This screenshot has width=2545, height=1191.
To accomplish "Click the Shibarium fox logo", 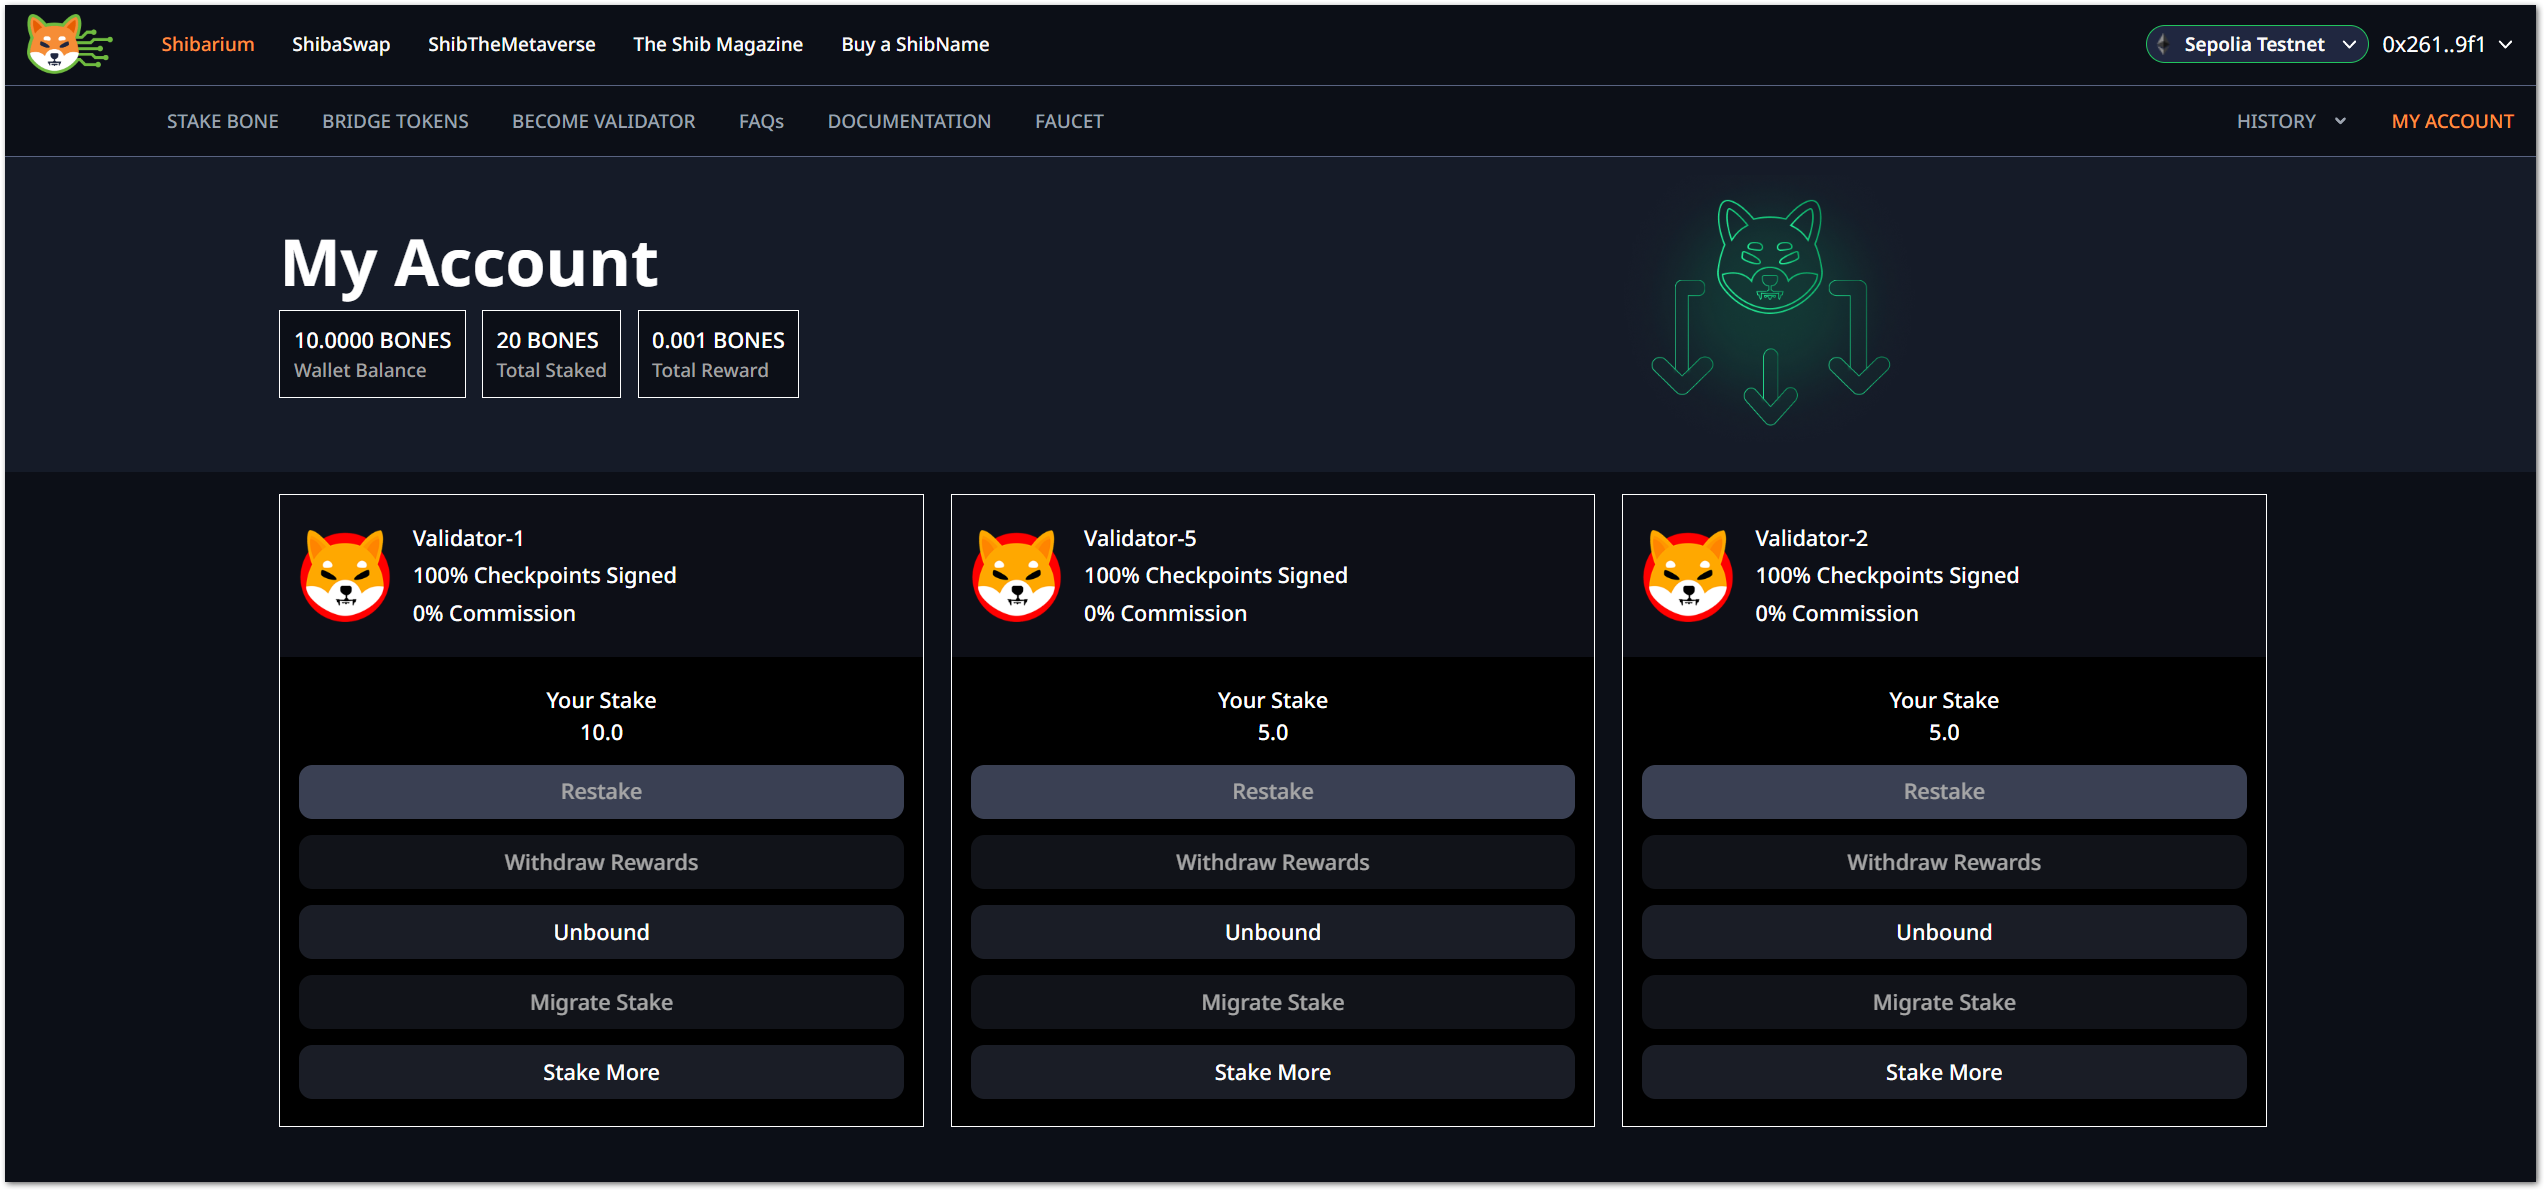I will 66,44.
